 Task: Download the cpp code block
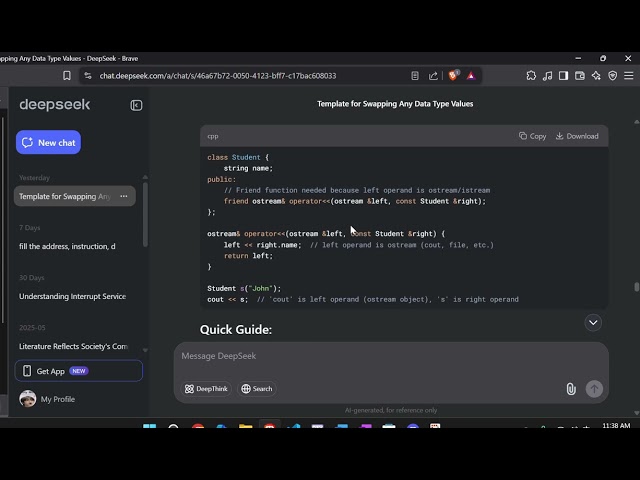pyautogui.click(x=577, y=136)
